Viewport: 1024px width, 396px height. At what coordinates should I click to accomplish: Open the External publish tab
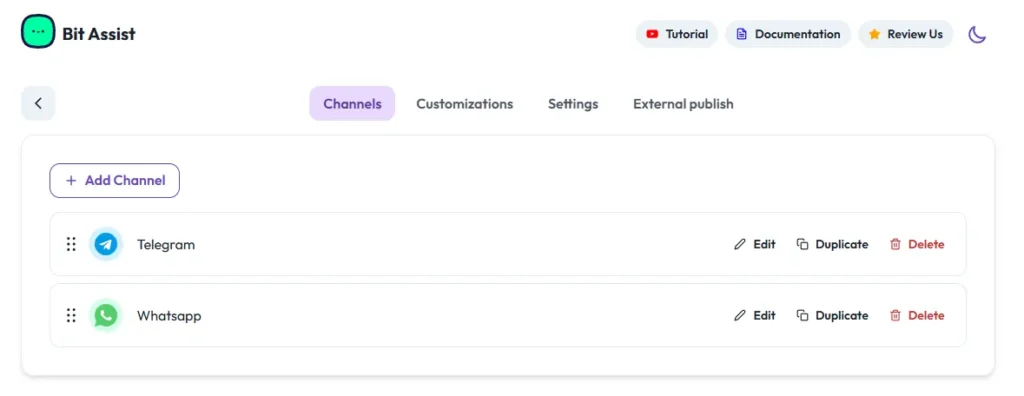tap(683, 104)
